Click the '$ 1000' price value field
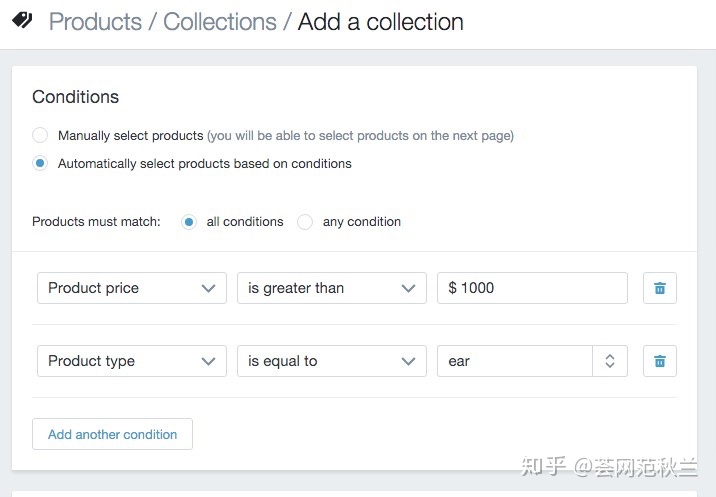This screenshot has width=716, height=497. pos(532,288)
